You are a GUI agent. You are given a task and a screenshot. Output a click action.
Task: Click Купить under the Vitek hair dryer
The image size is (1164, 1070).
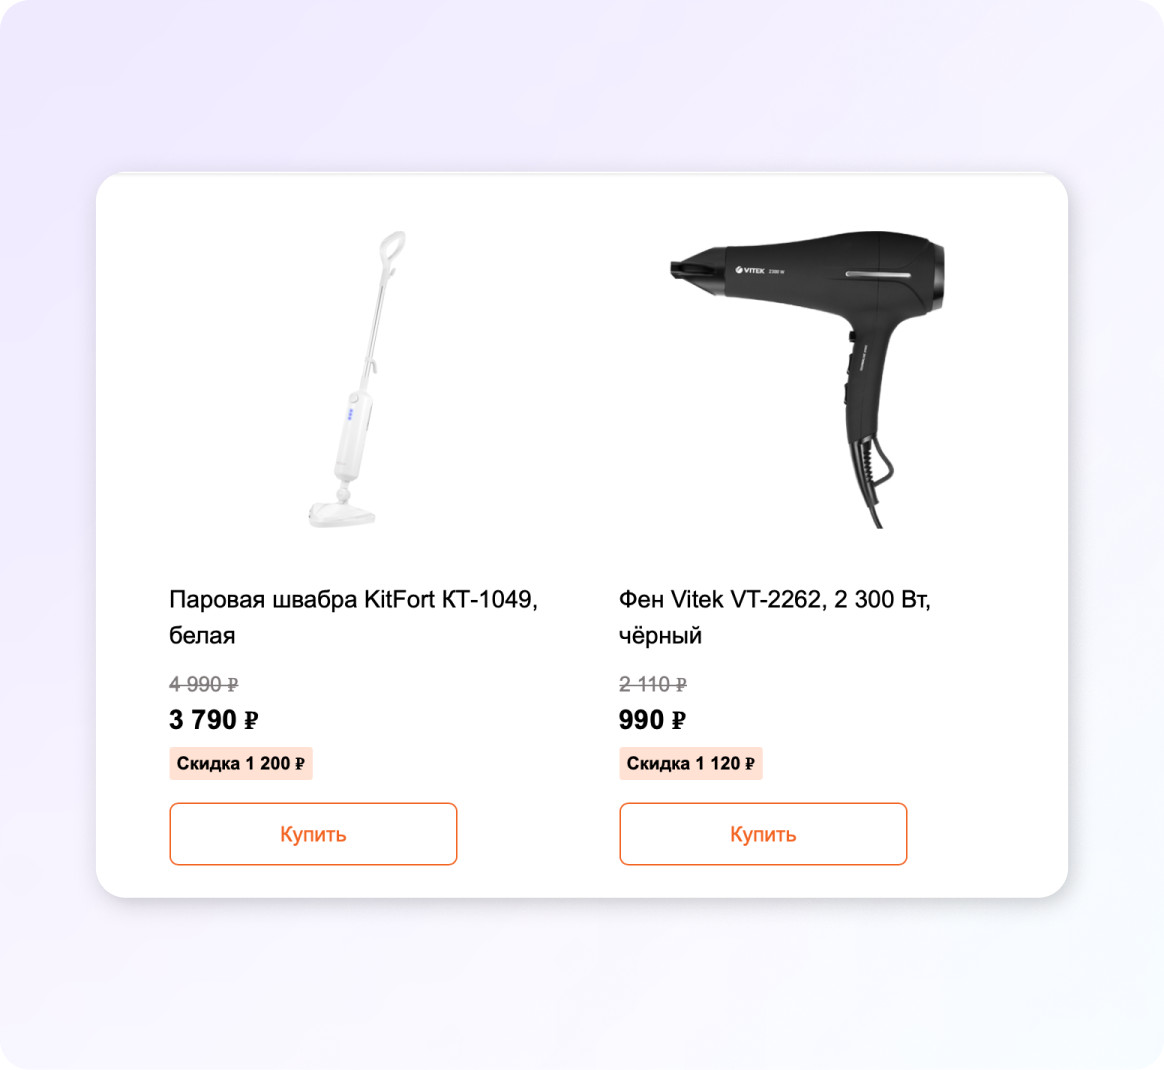tap(763, 834)
